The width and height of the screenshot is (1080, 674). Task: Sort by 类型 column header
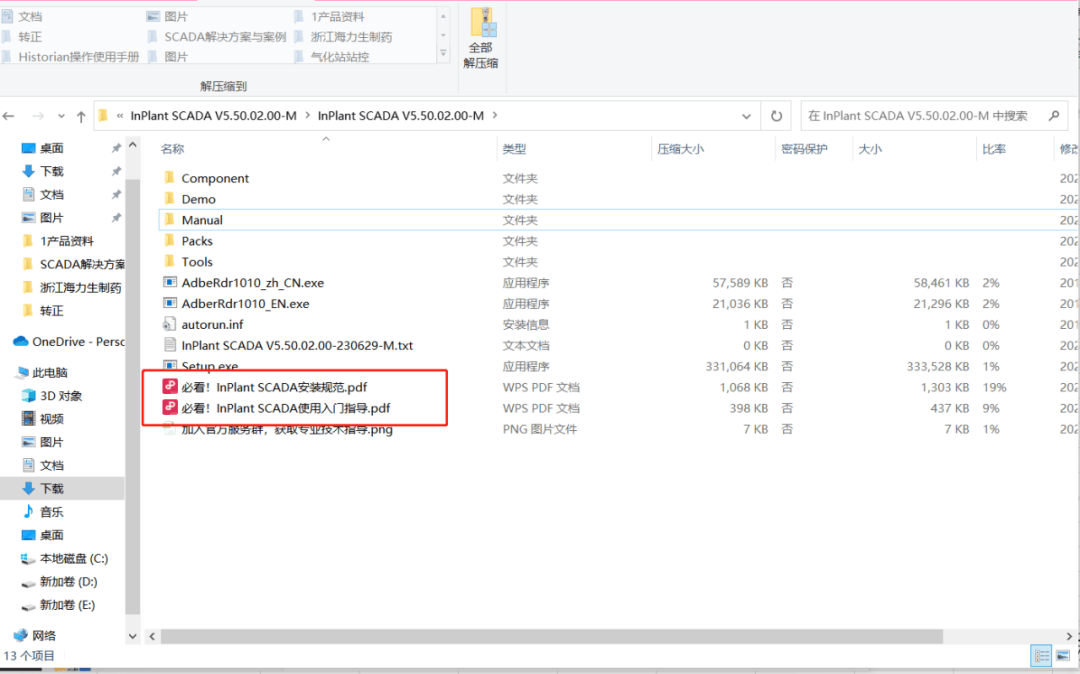tap(514, 149)
